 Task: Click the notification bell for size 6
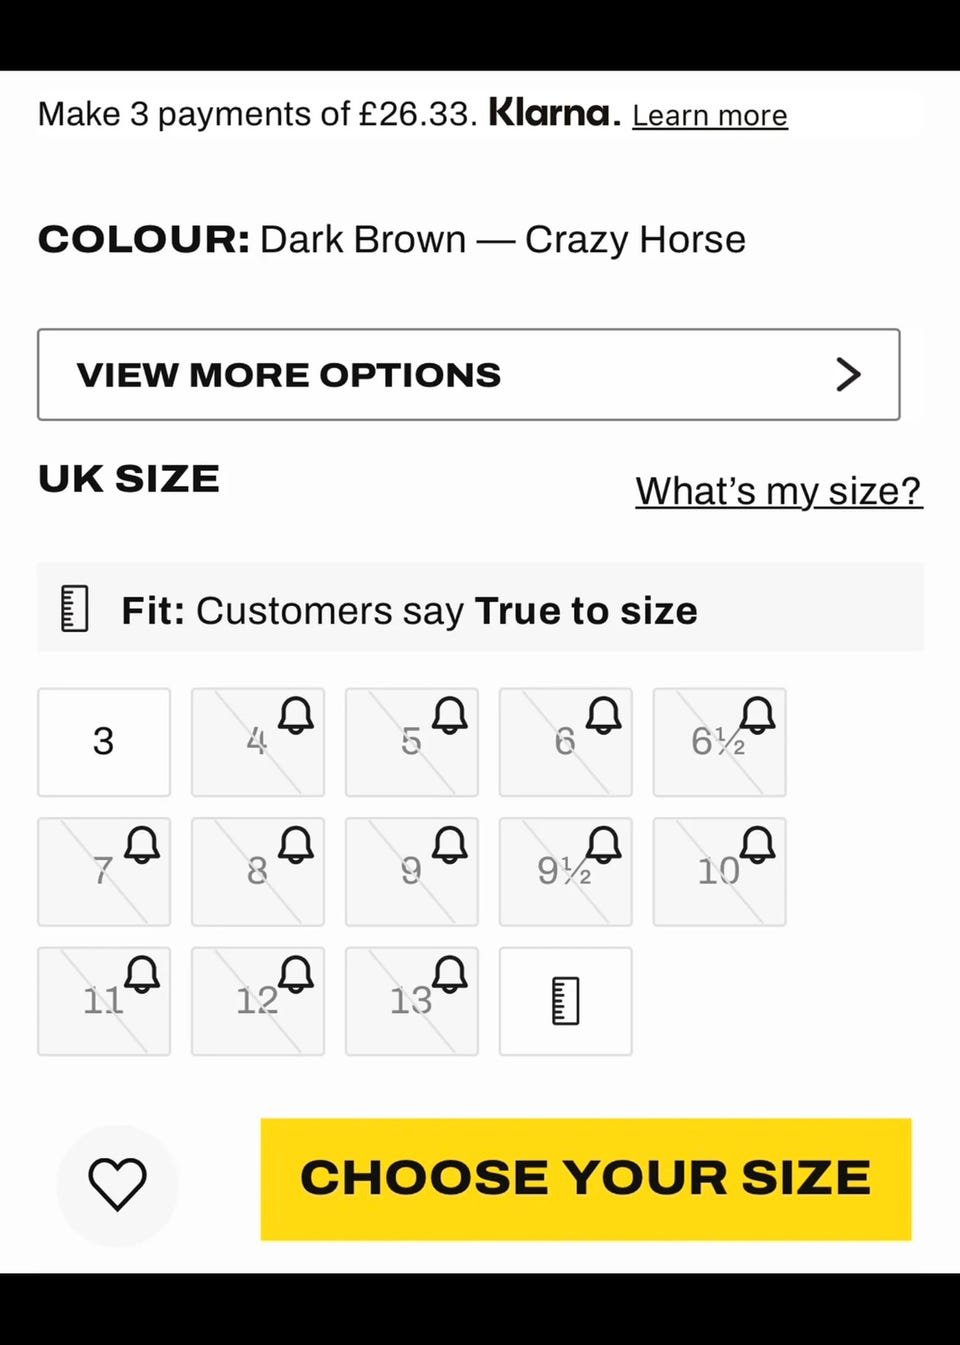pyautogui.click(x=604, y=716)
